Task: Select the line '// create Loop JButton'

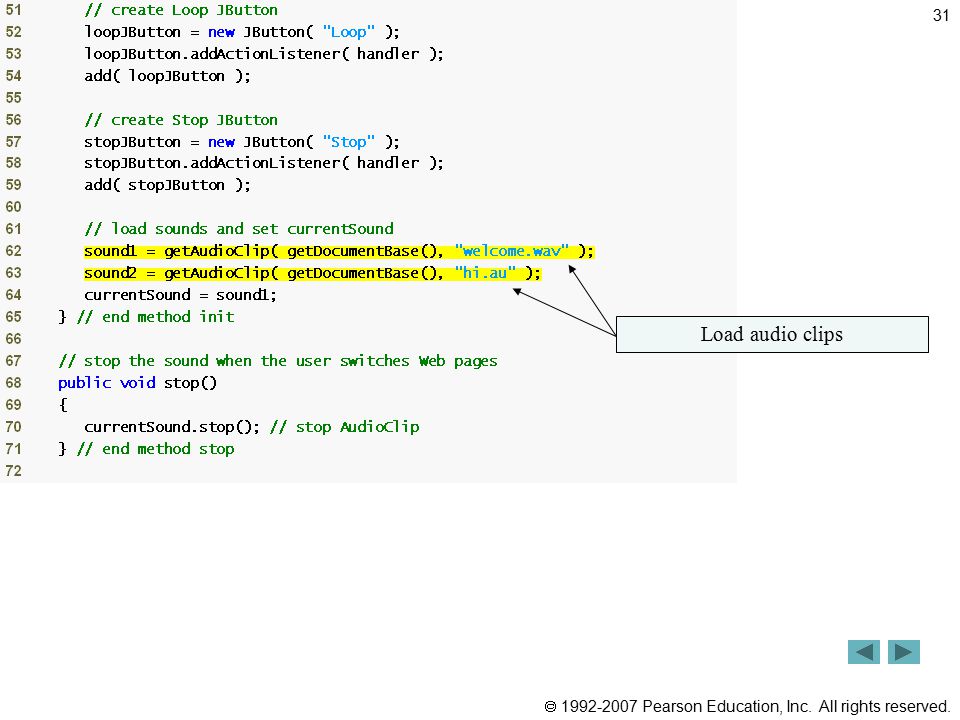Action: point(181,10)
